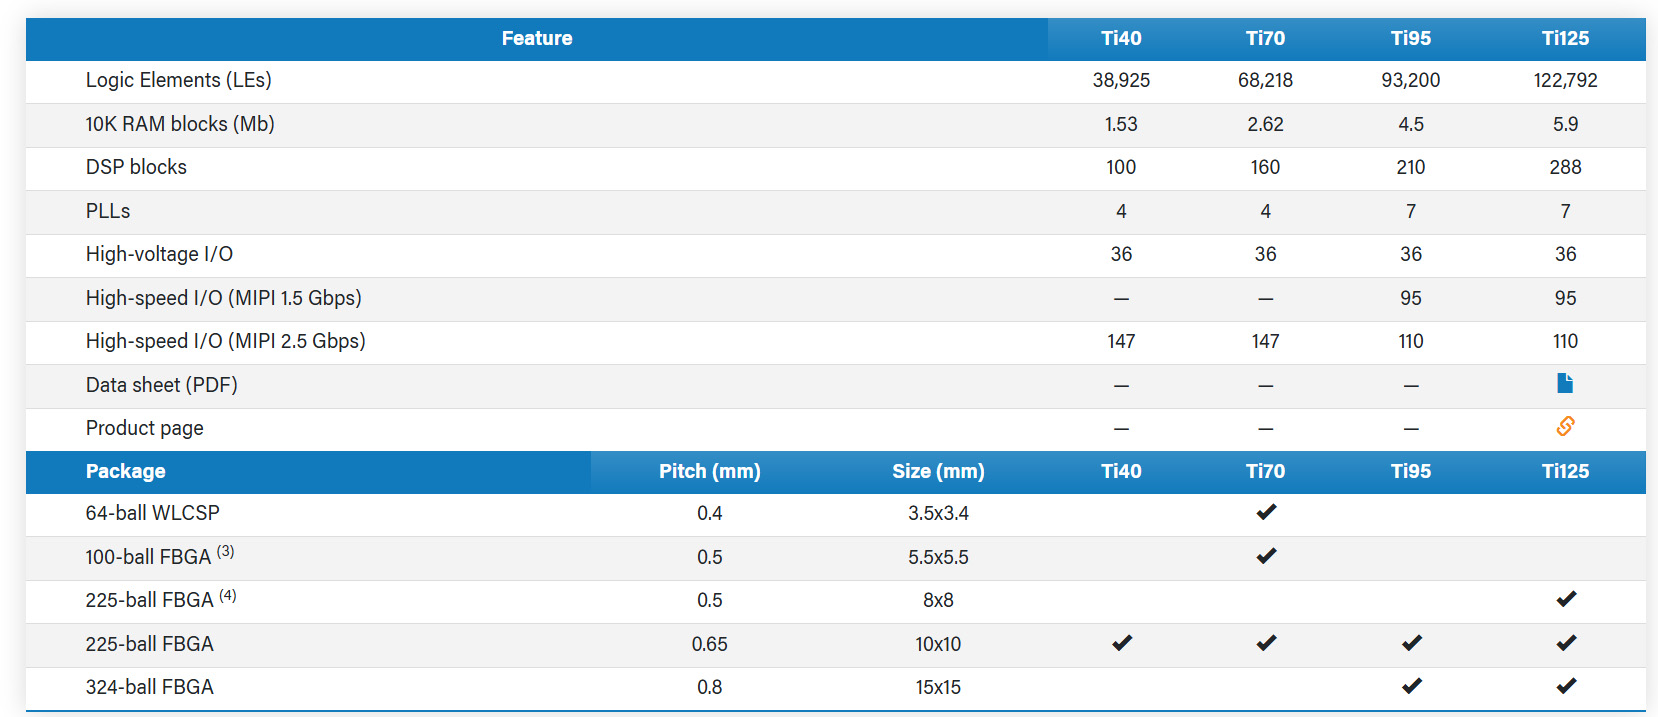This screenshot has height=717, width=1658.
Task: Click the Ti125 checkmark for 225-ball FBGA 0.5 pitch
Action: coord(1566,600)
